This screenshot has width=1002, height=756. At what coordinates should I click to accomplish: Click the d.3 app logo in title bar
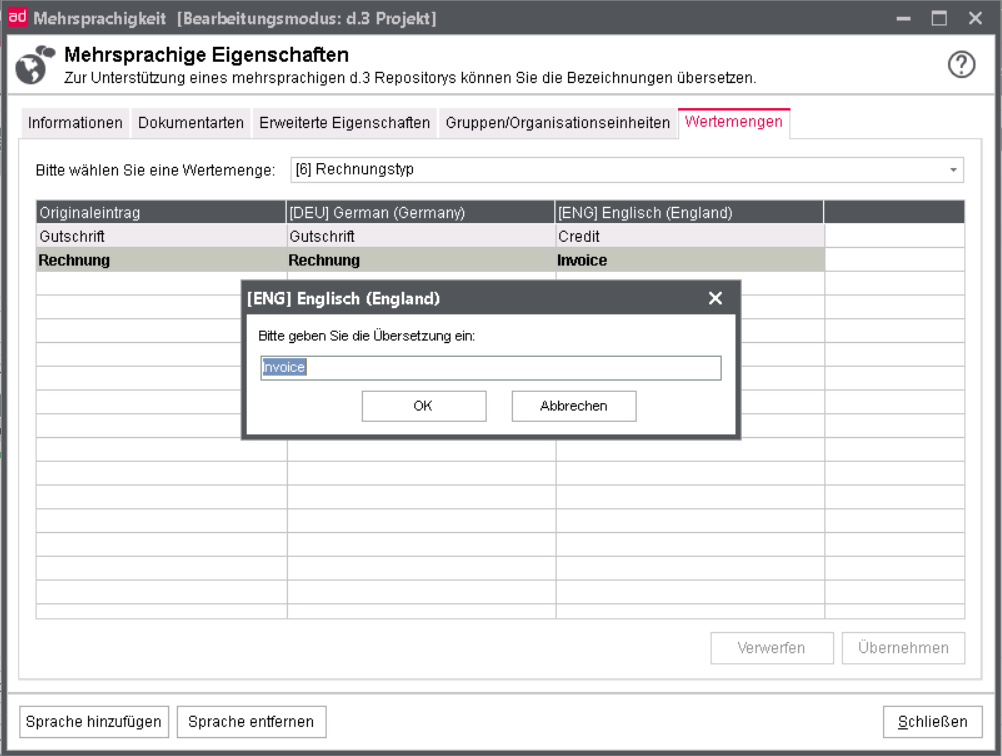click(17, 17)
